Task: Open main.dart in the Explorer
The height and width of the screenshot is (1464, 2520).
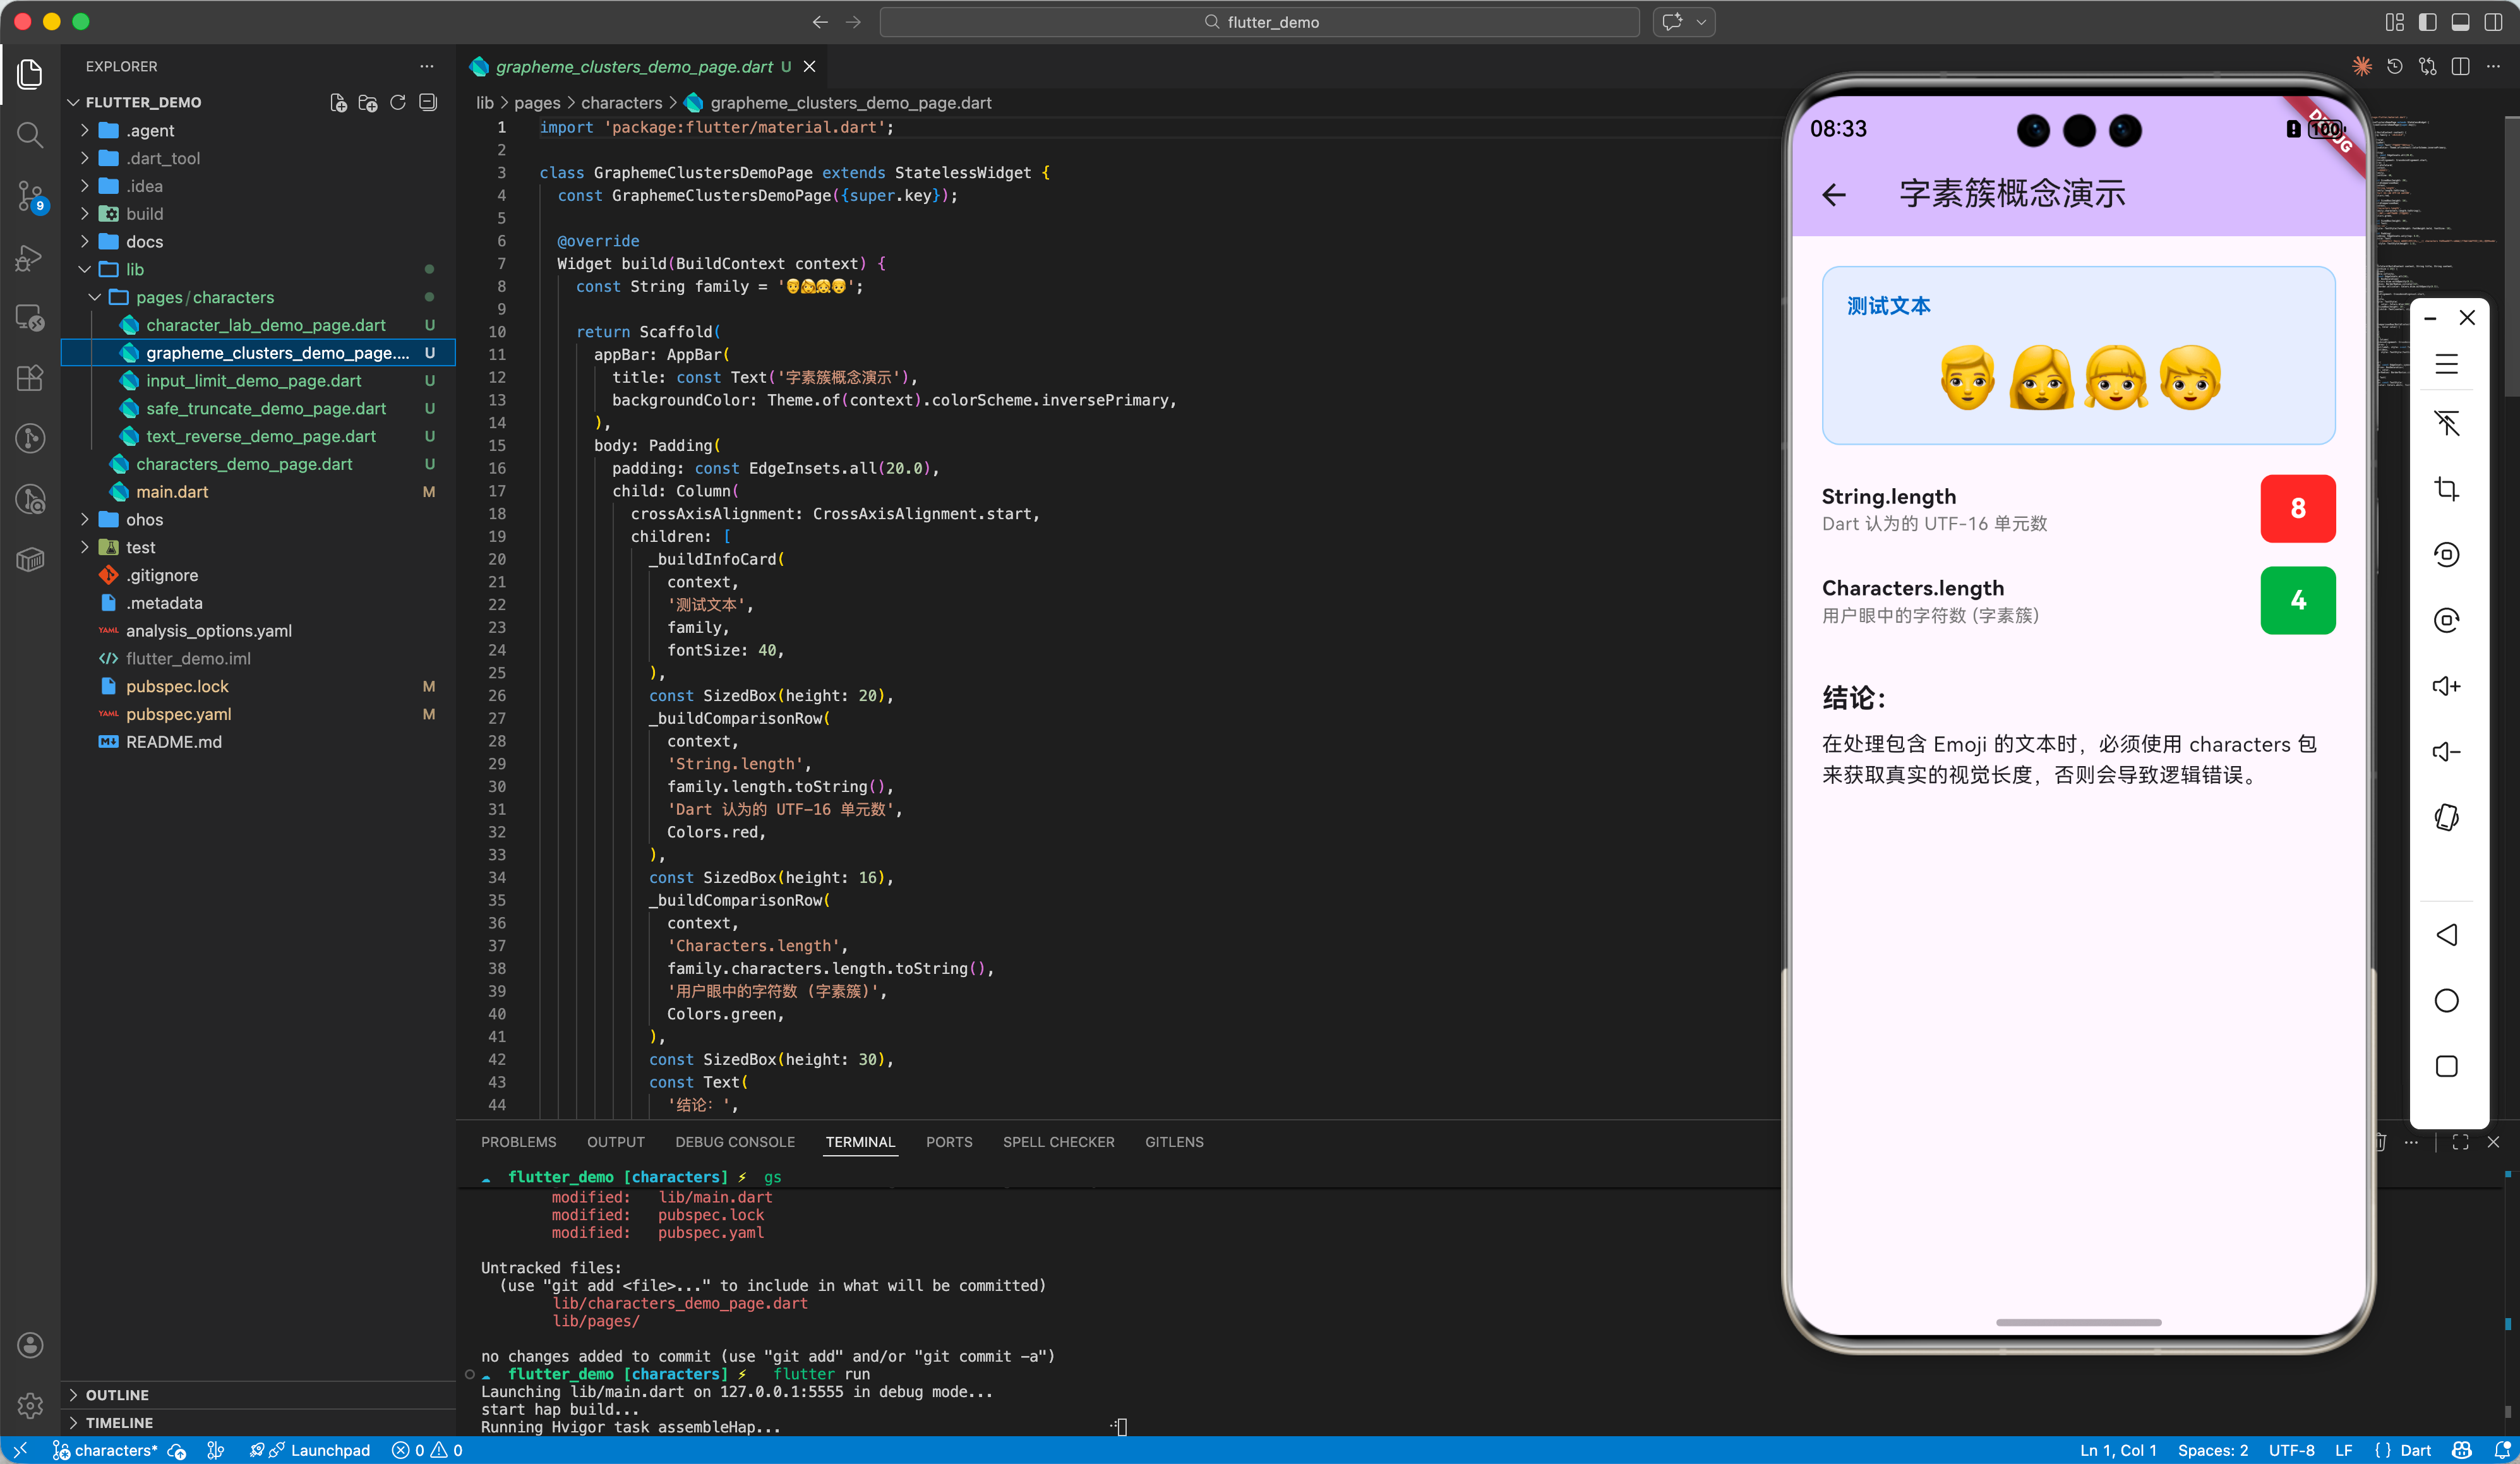Action: point(172,492)
